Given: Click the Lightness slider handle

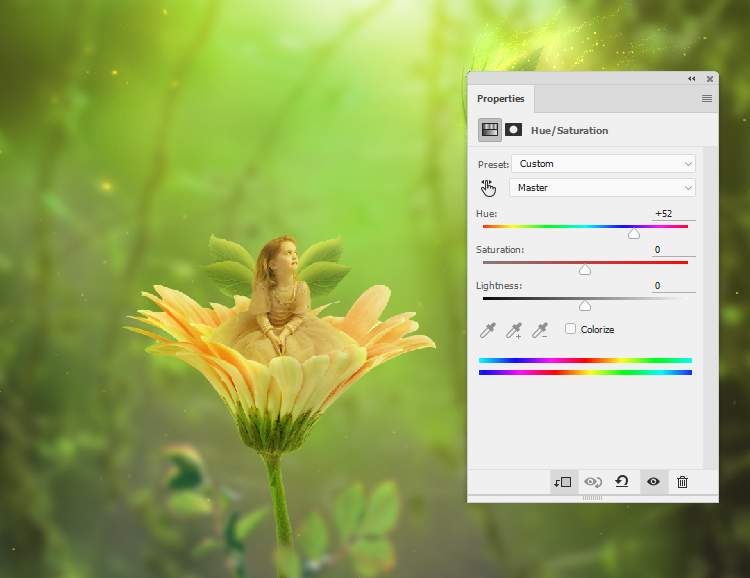Looking at the screenshot, I should pos(585,306).
